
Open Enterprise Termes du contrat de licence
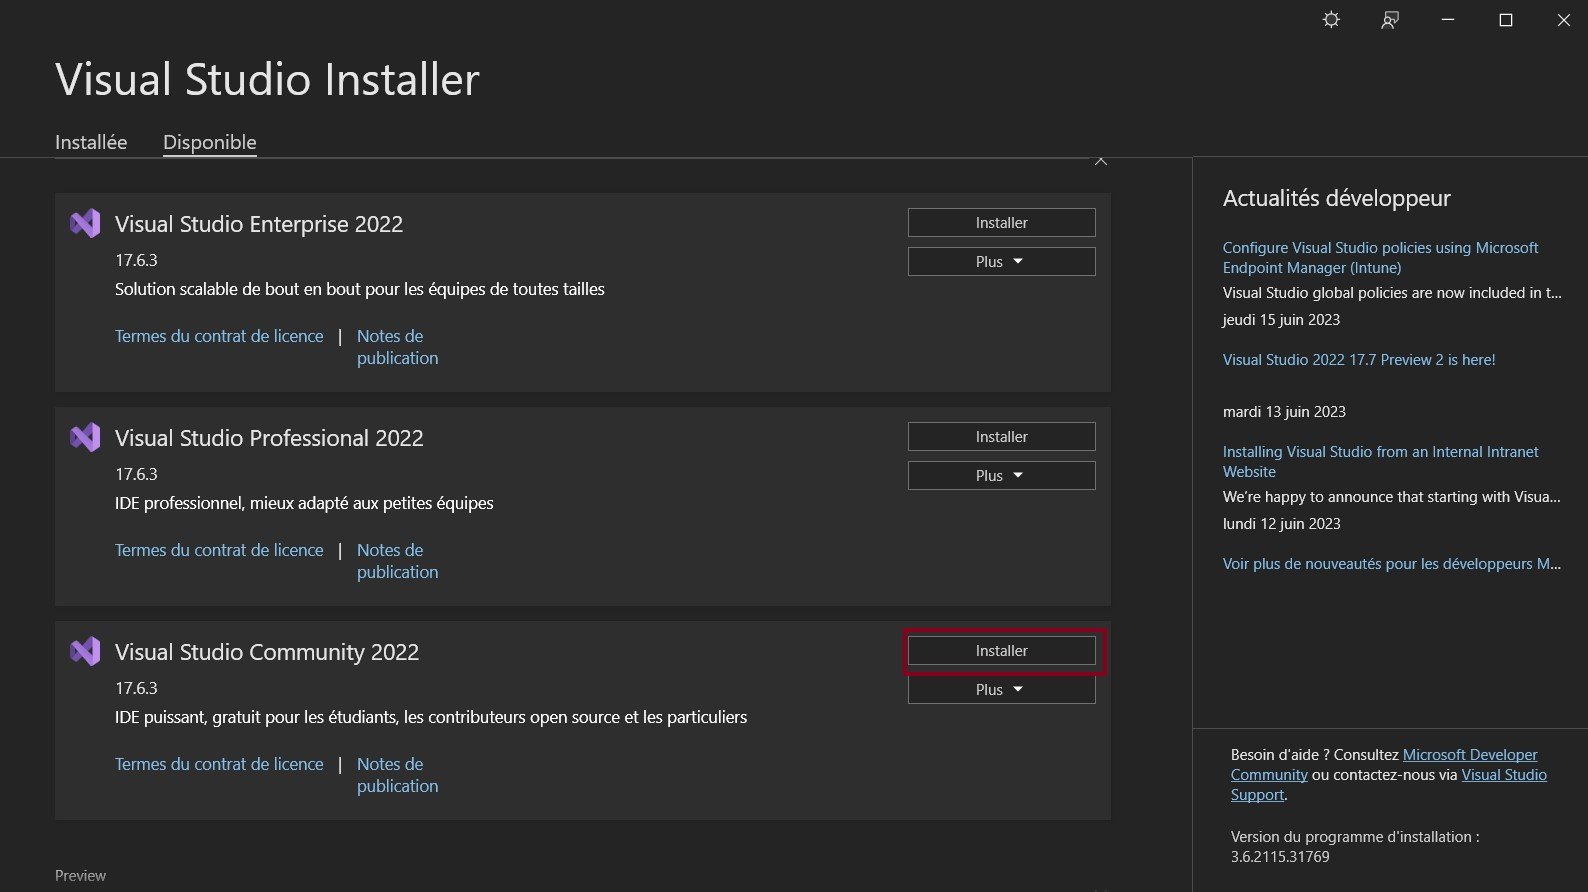pos(219,336)
